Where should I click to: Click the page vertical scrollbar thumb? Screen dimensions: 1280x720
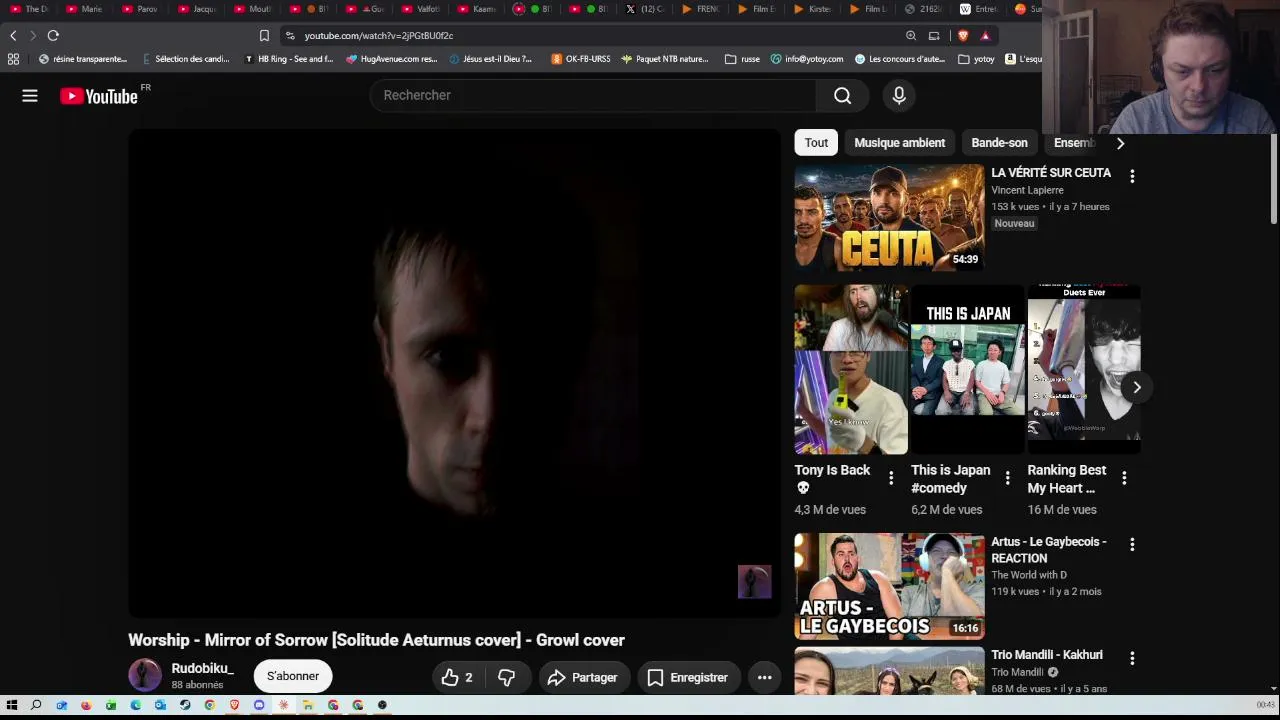tap(1274, 178)
